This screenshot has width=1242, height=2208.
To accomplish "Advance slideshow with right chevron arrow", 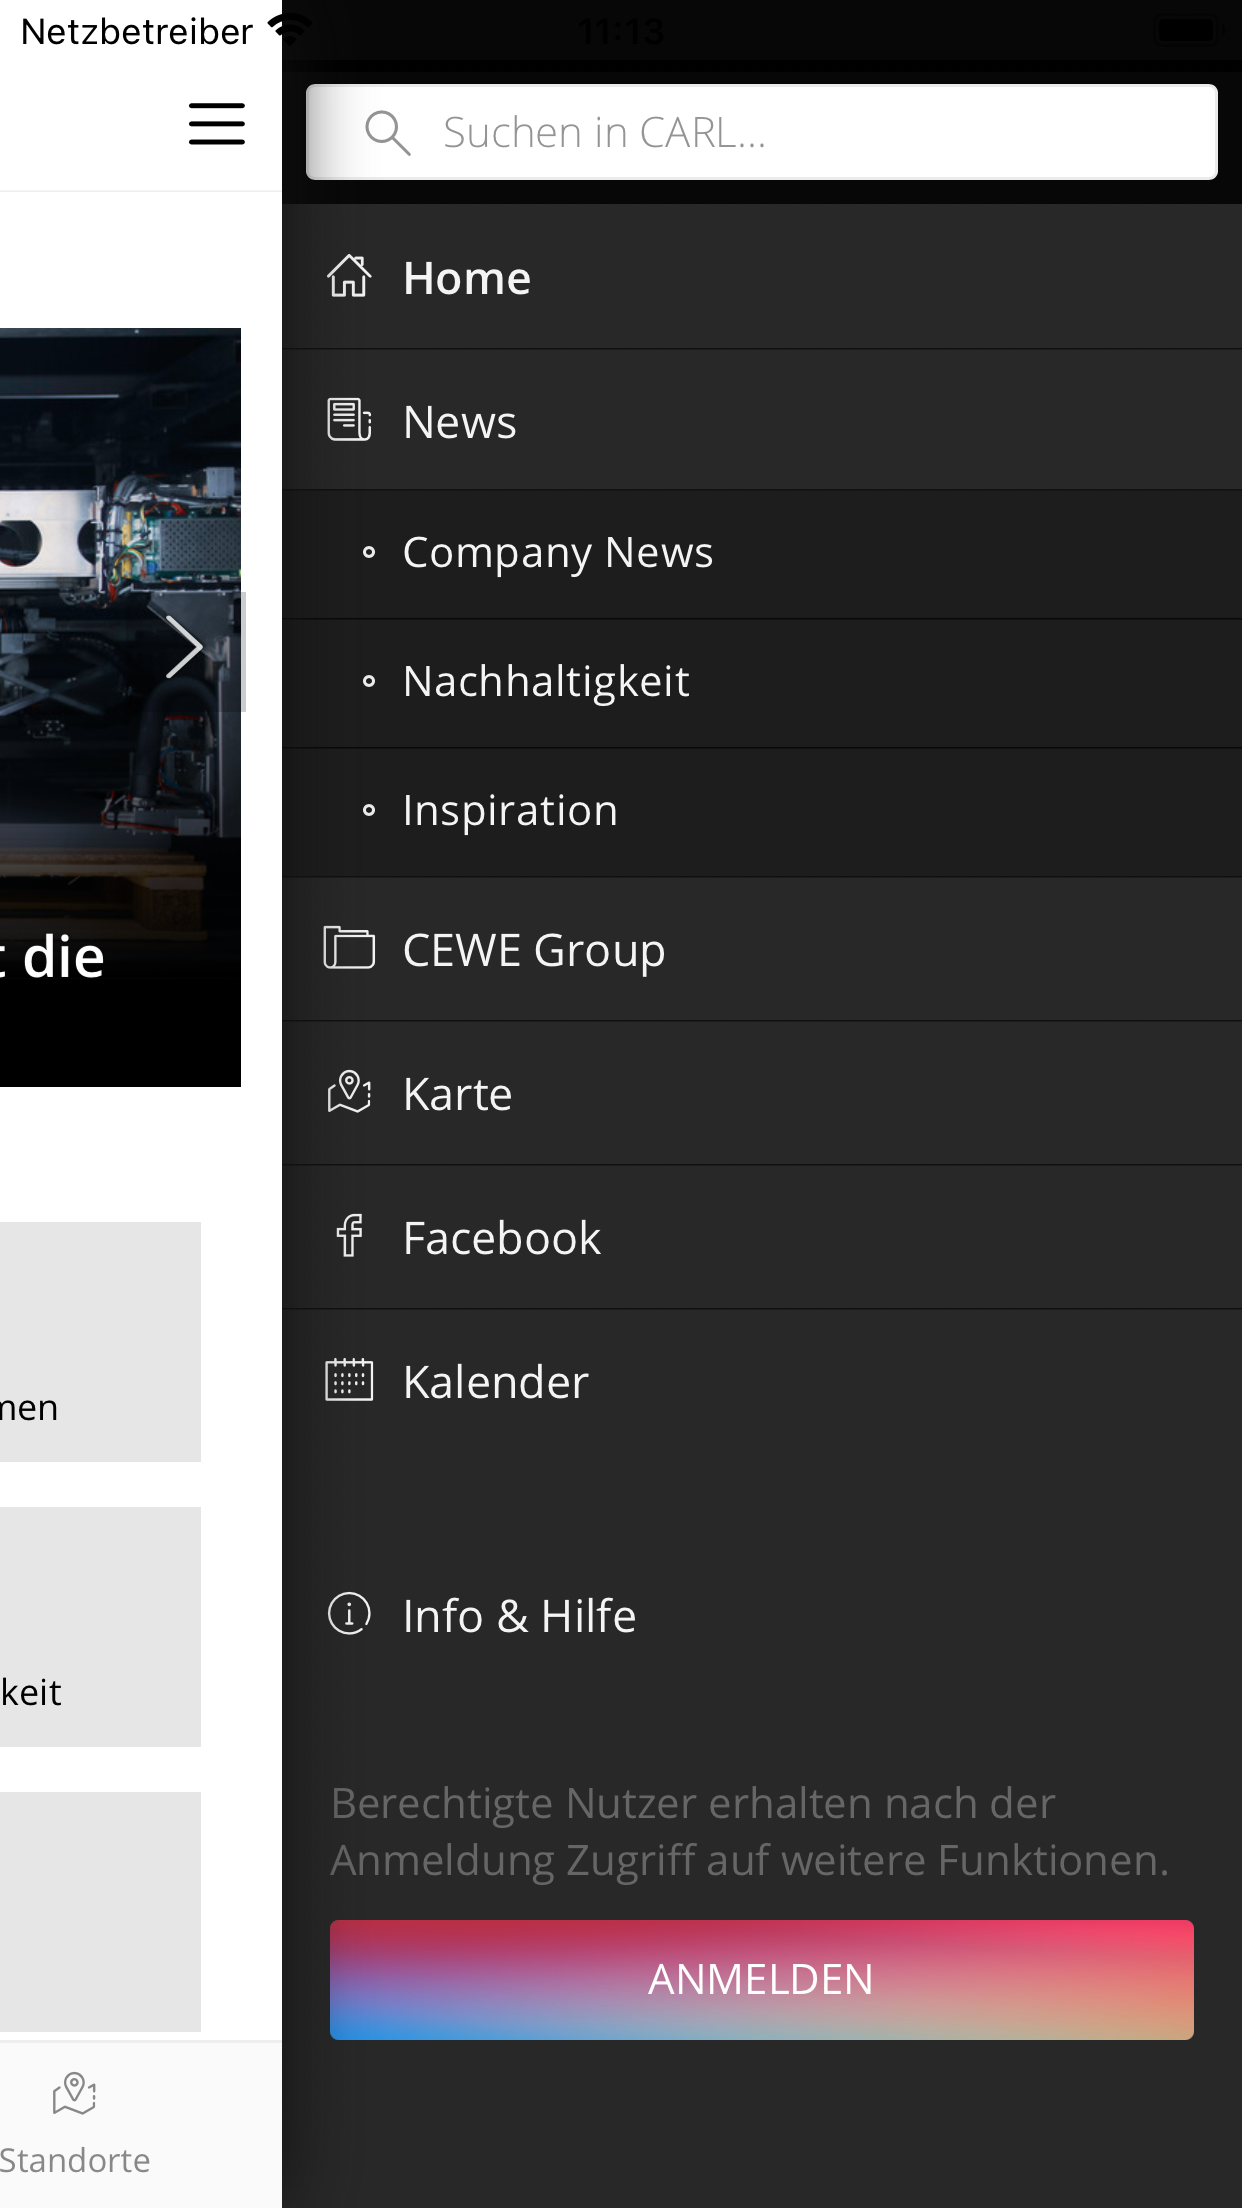I will click(x=184, y=648).
